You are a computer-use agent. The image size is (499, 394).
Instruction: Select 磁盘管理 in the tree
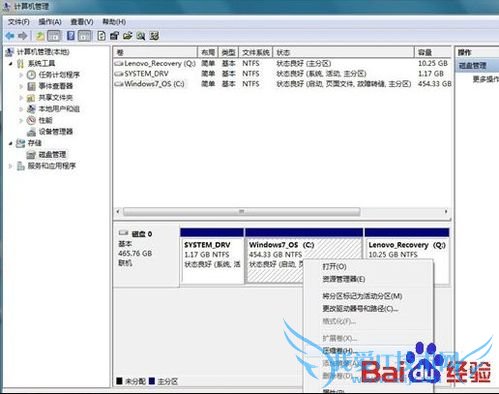point(52,154)
